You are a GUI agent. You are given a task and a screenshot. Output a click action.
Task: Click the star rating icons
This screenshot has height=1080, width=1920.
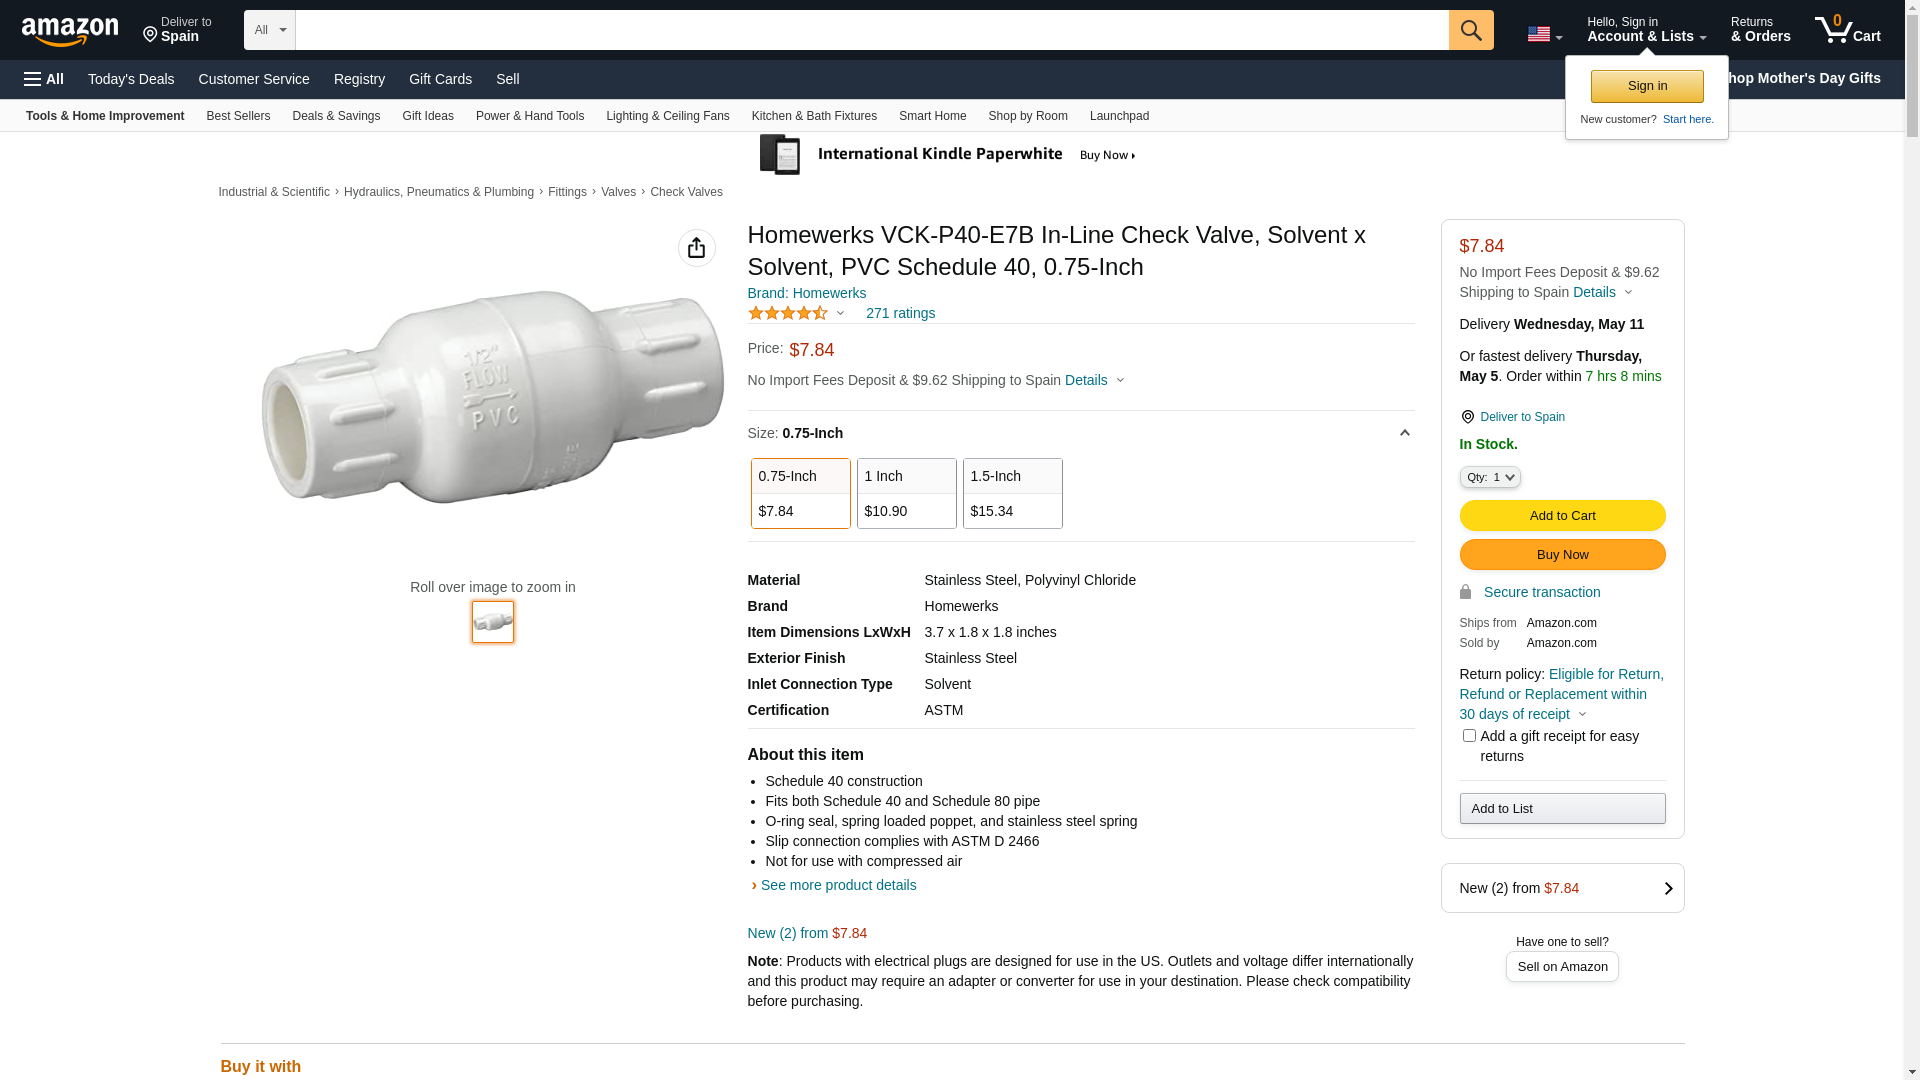(x=788, y=313)
